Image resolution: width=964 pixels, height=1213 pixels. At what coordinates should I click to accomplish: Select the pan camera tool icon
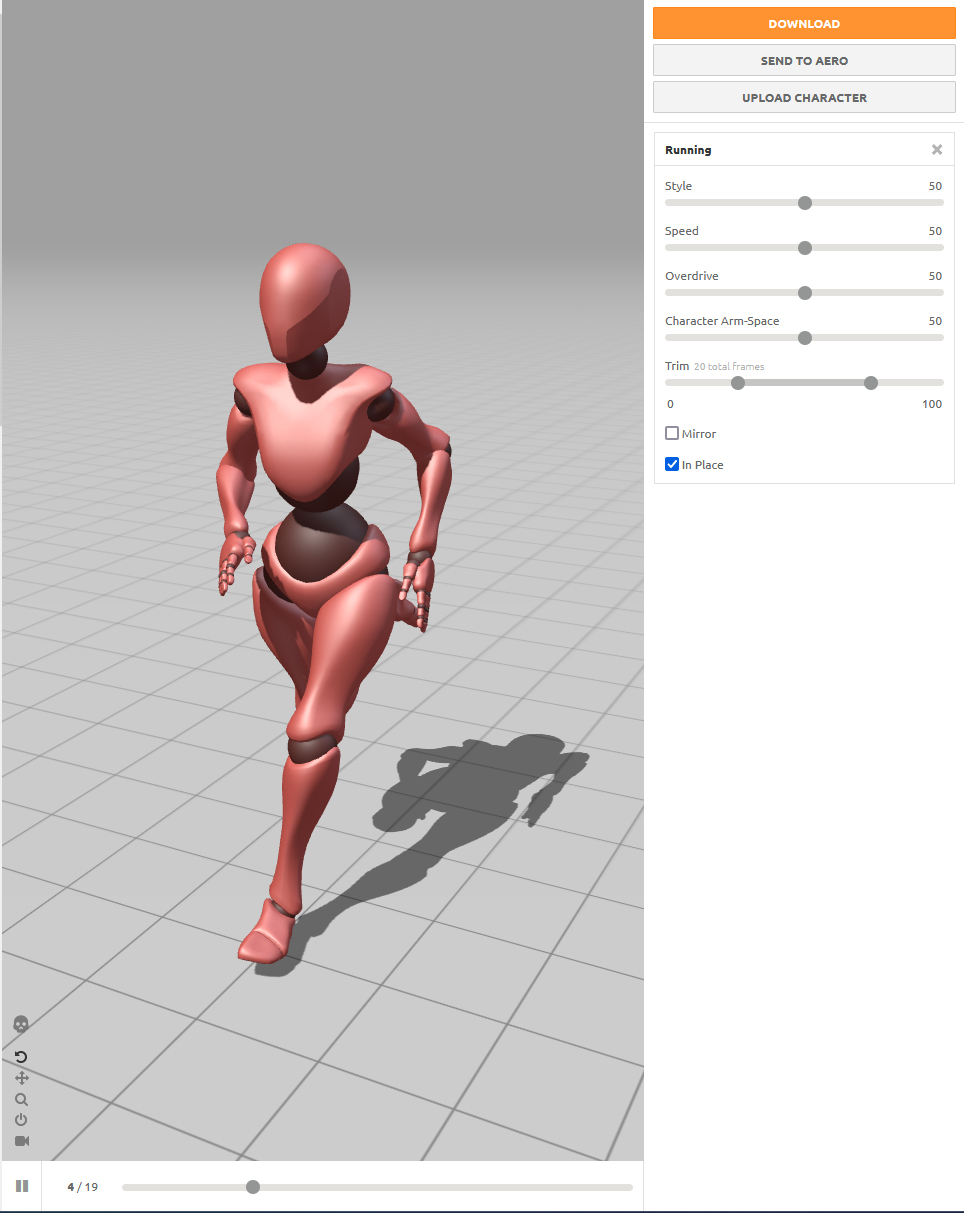coord(21,1078)
